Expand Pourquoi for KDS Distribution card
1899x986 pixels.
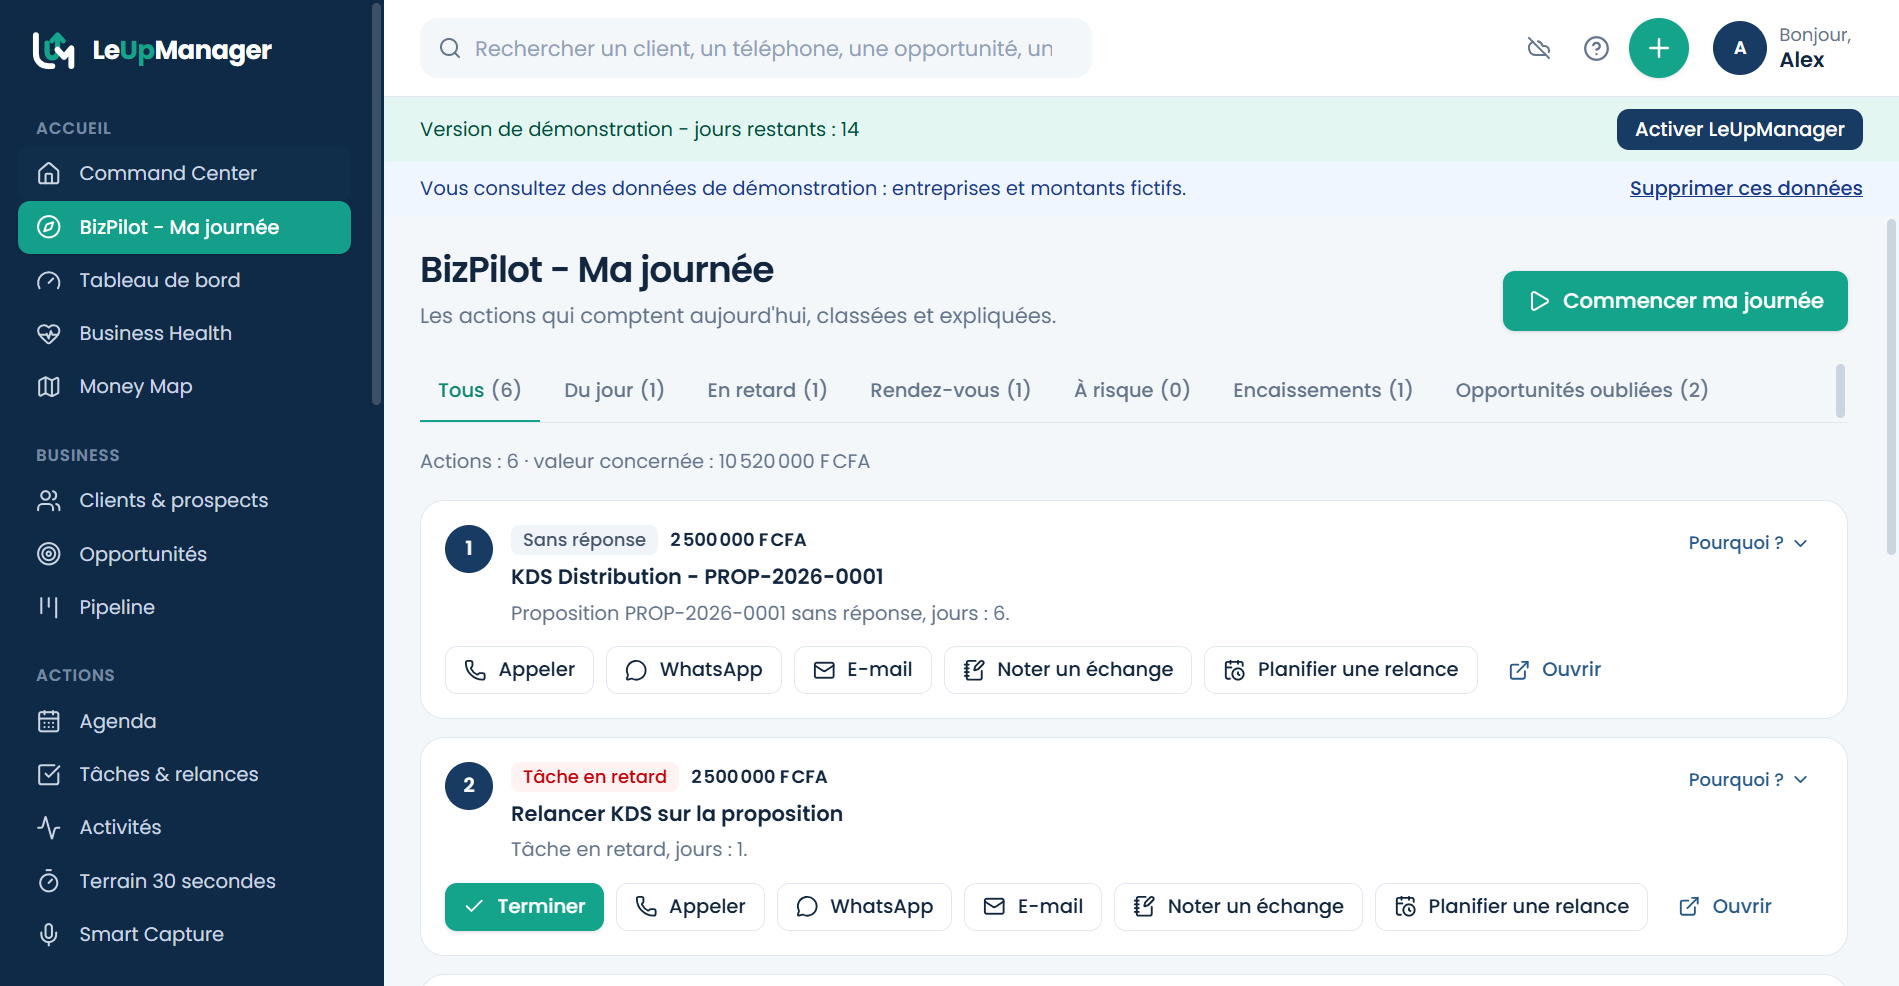point(1747,543)
